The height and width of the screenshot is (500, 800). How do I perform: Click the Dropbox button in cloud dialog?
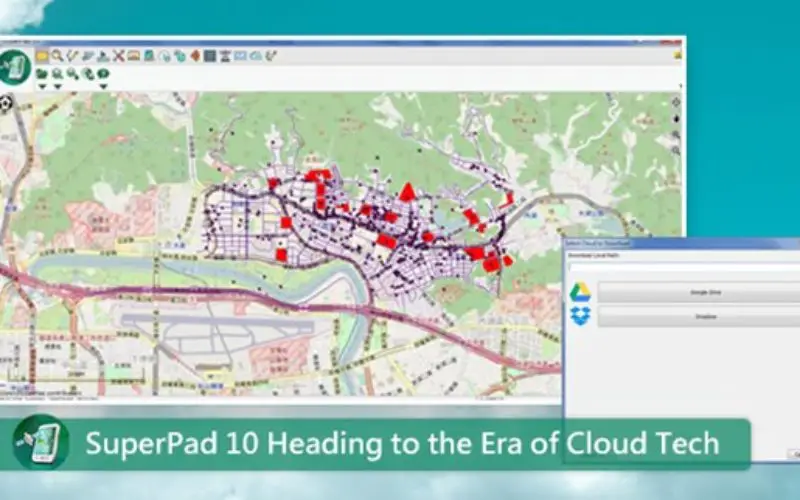(699, 317)
